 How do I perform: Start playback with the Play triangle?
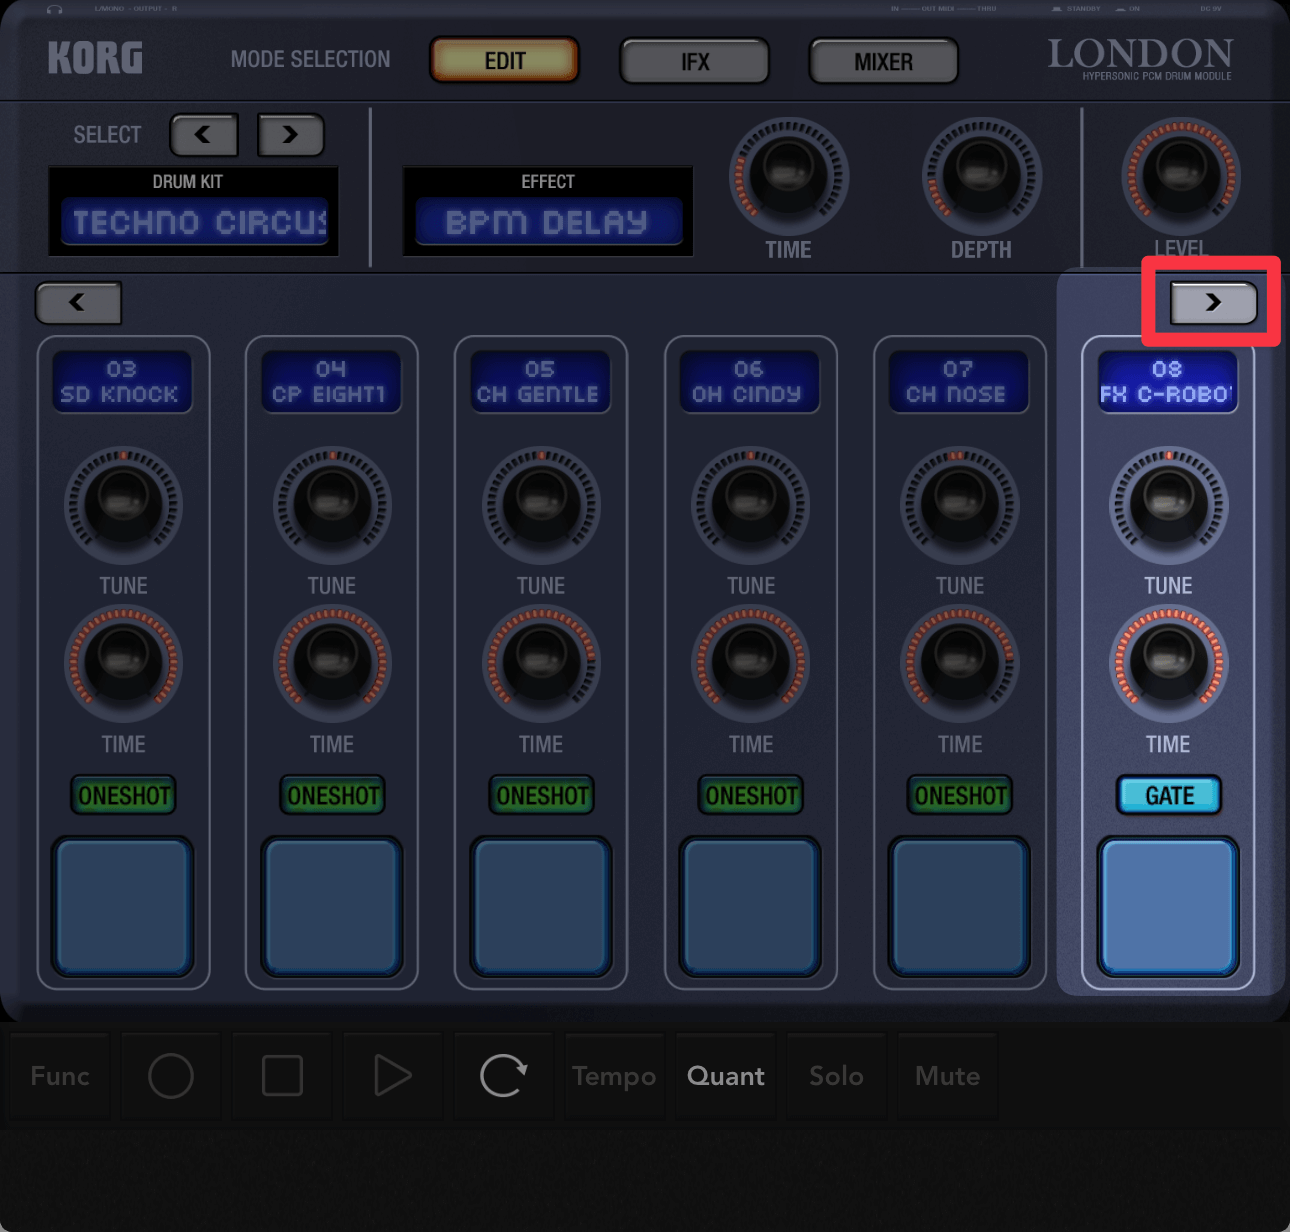(392, 1076)
